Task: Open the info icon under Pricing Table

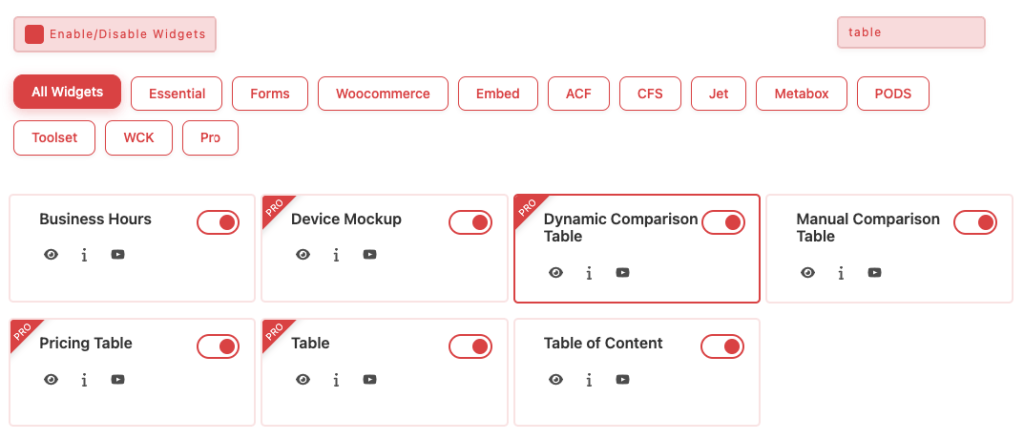Action: (84, 379)
